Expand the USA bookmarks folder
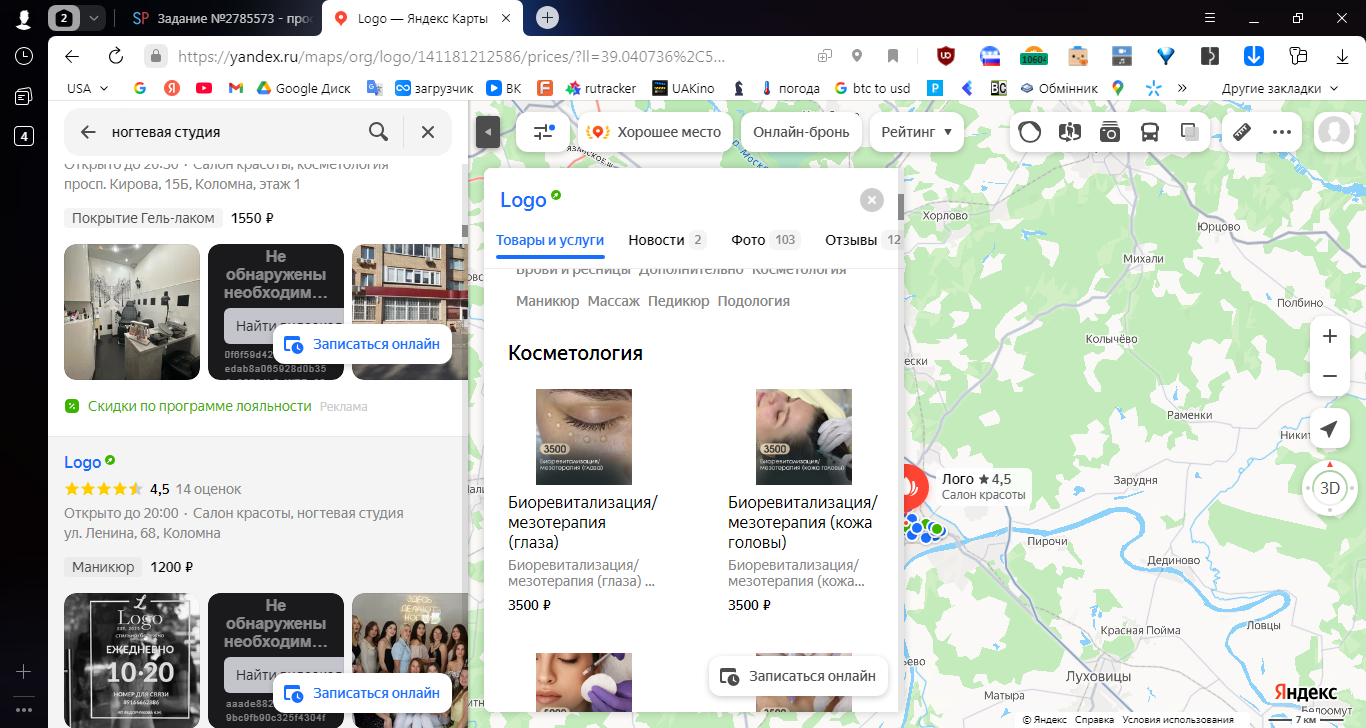This screenshot has height=728, width=1366. coord(88,88)
